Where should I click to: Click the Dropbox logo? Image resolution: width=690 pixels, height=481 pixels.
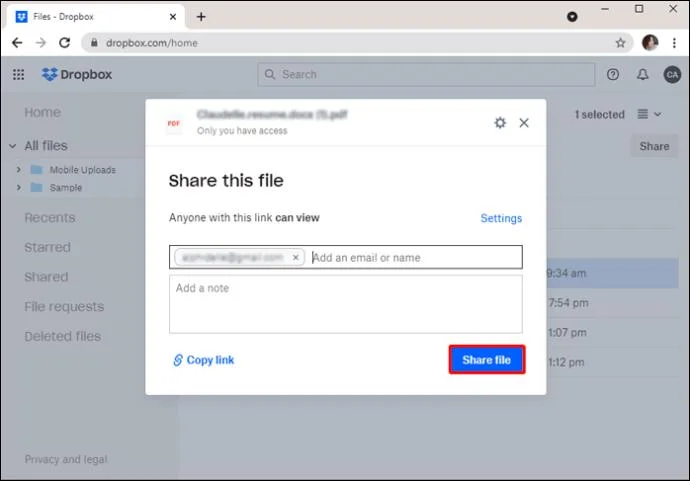point(77,74)
